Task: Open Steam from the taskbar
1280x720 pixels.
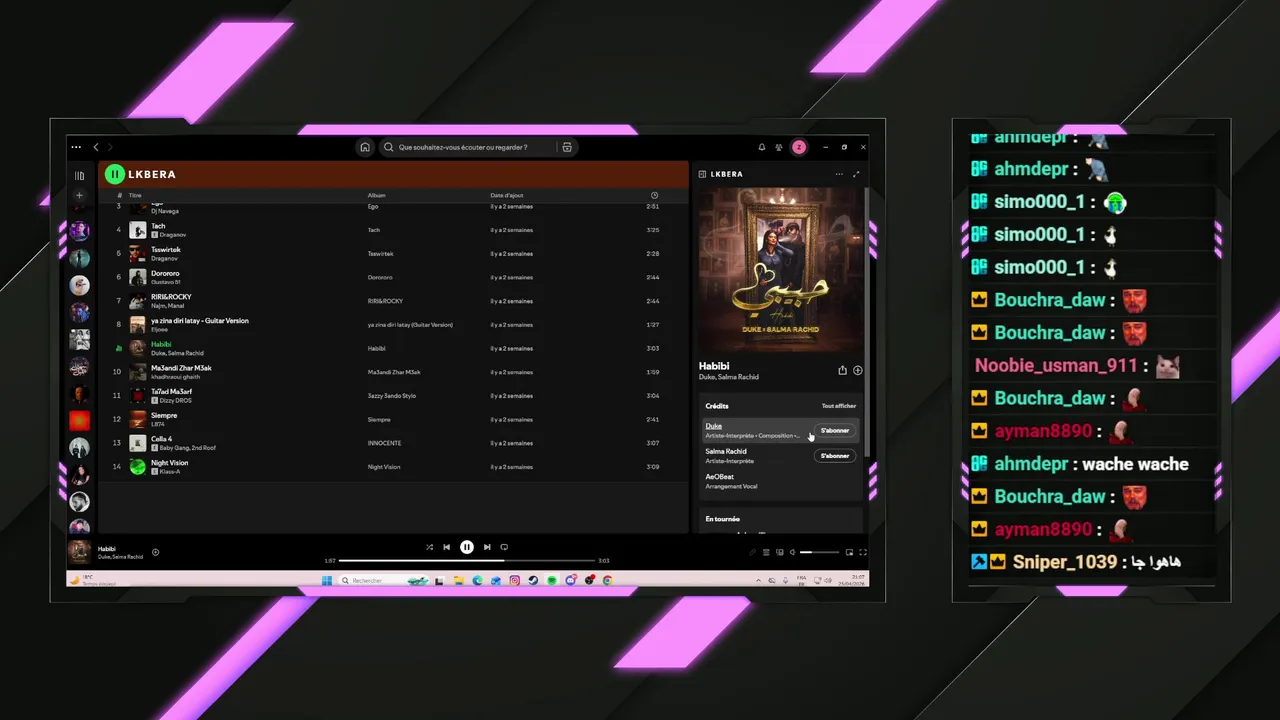Action: [x=533, y=580]
